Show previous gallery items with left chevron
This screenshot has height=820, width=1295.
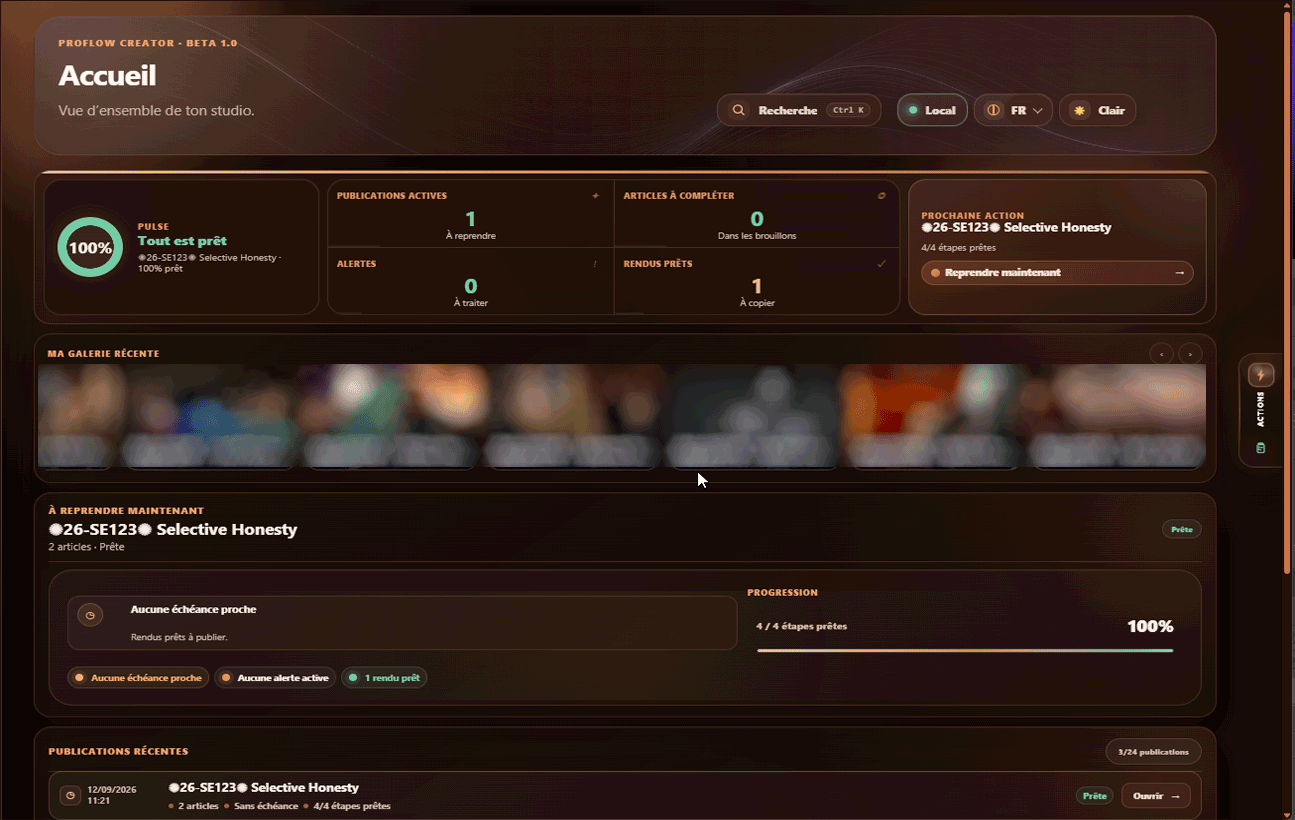1161,353
